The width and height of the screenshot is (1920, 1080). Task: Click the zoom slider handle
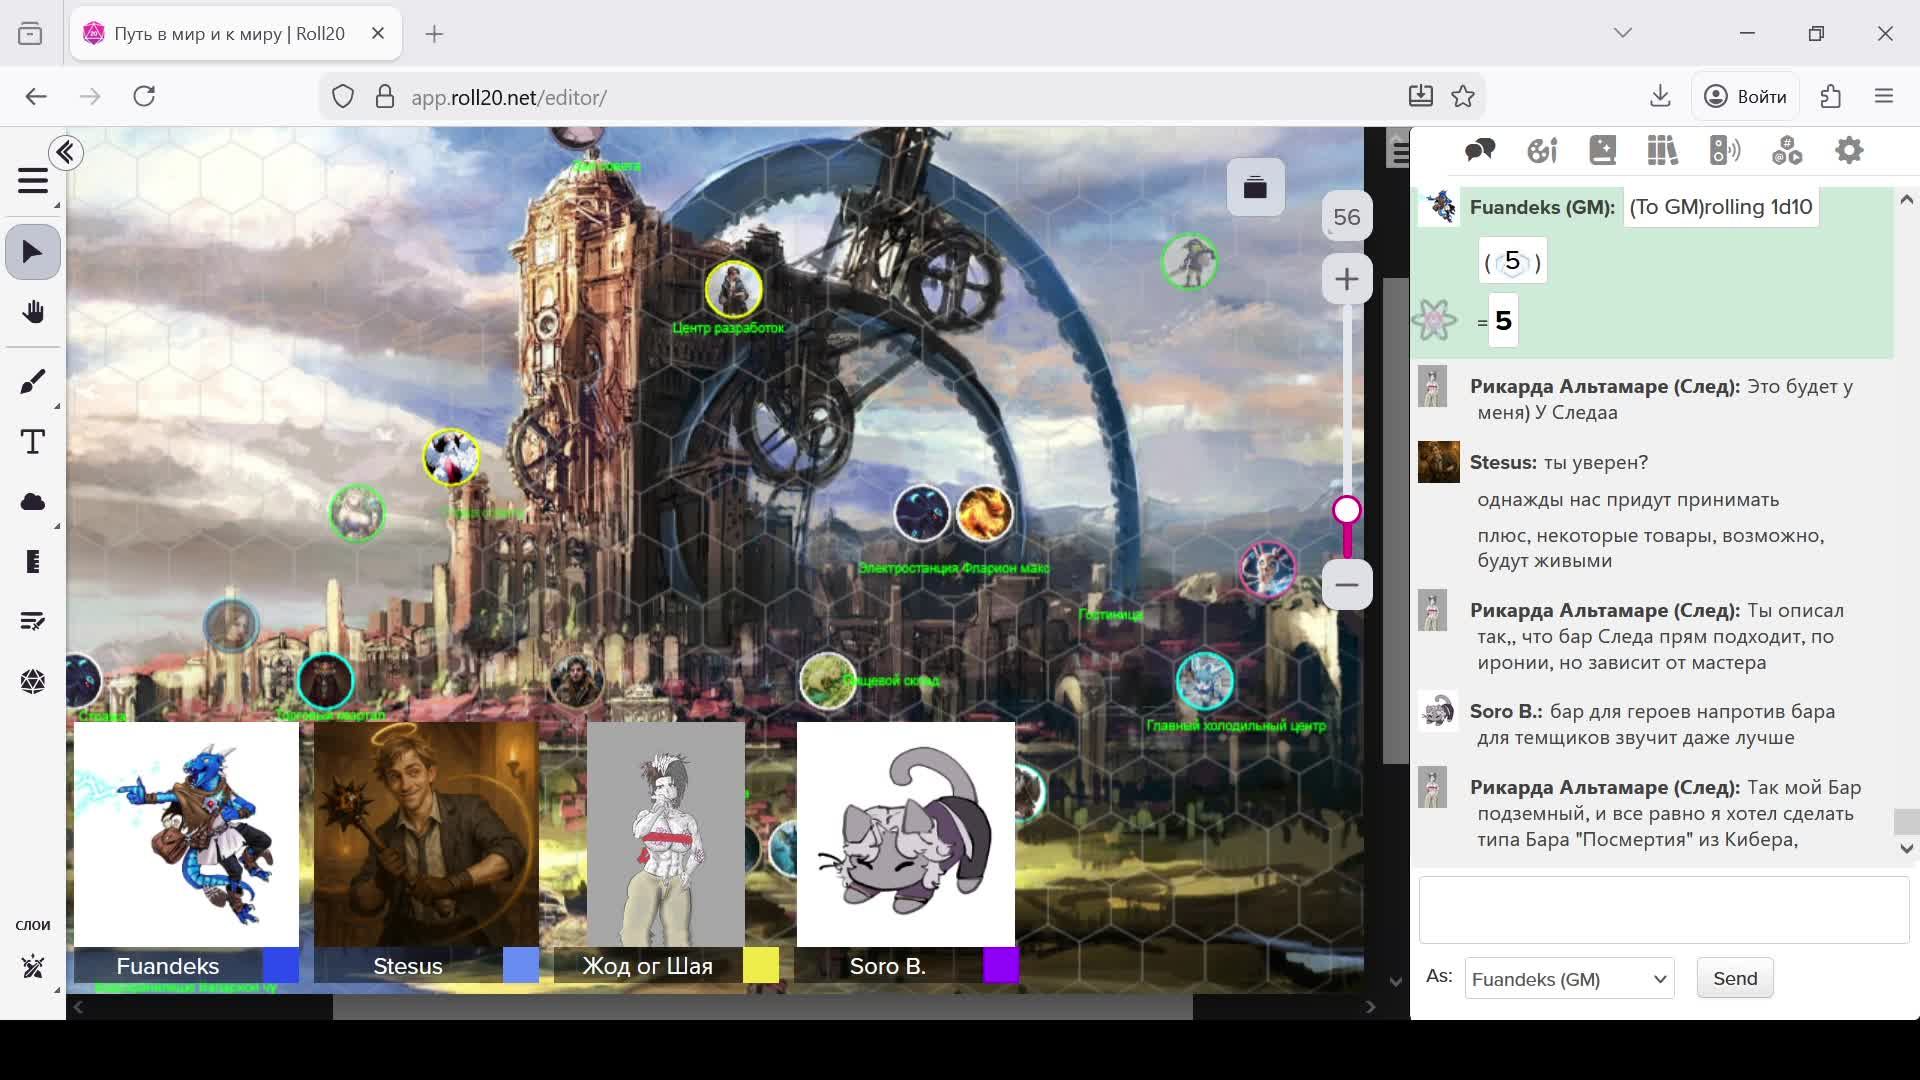point(1346,511)
